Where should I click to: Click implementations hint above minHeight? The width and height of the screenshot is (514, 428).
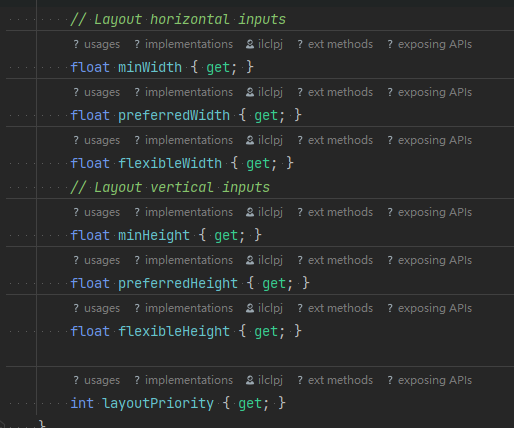point(184,212)
